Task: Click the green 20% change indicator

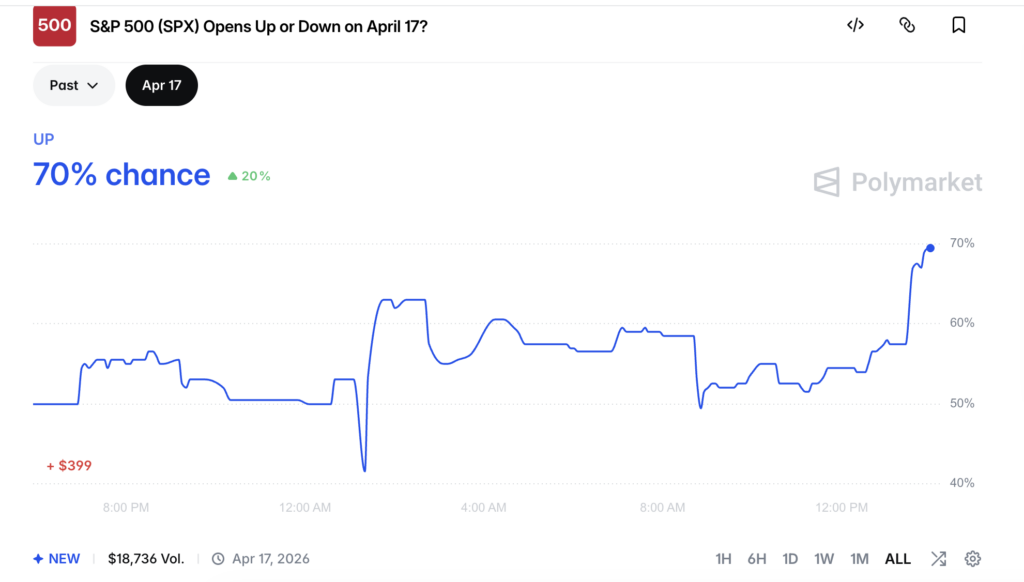Action: tap(248, 175)
